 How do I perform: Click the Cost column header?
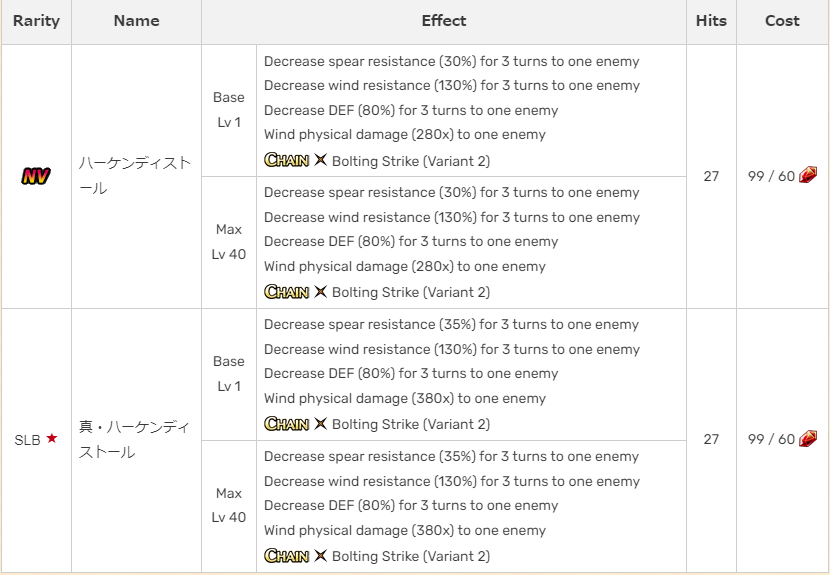coord(782,21)
